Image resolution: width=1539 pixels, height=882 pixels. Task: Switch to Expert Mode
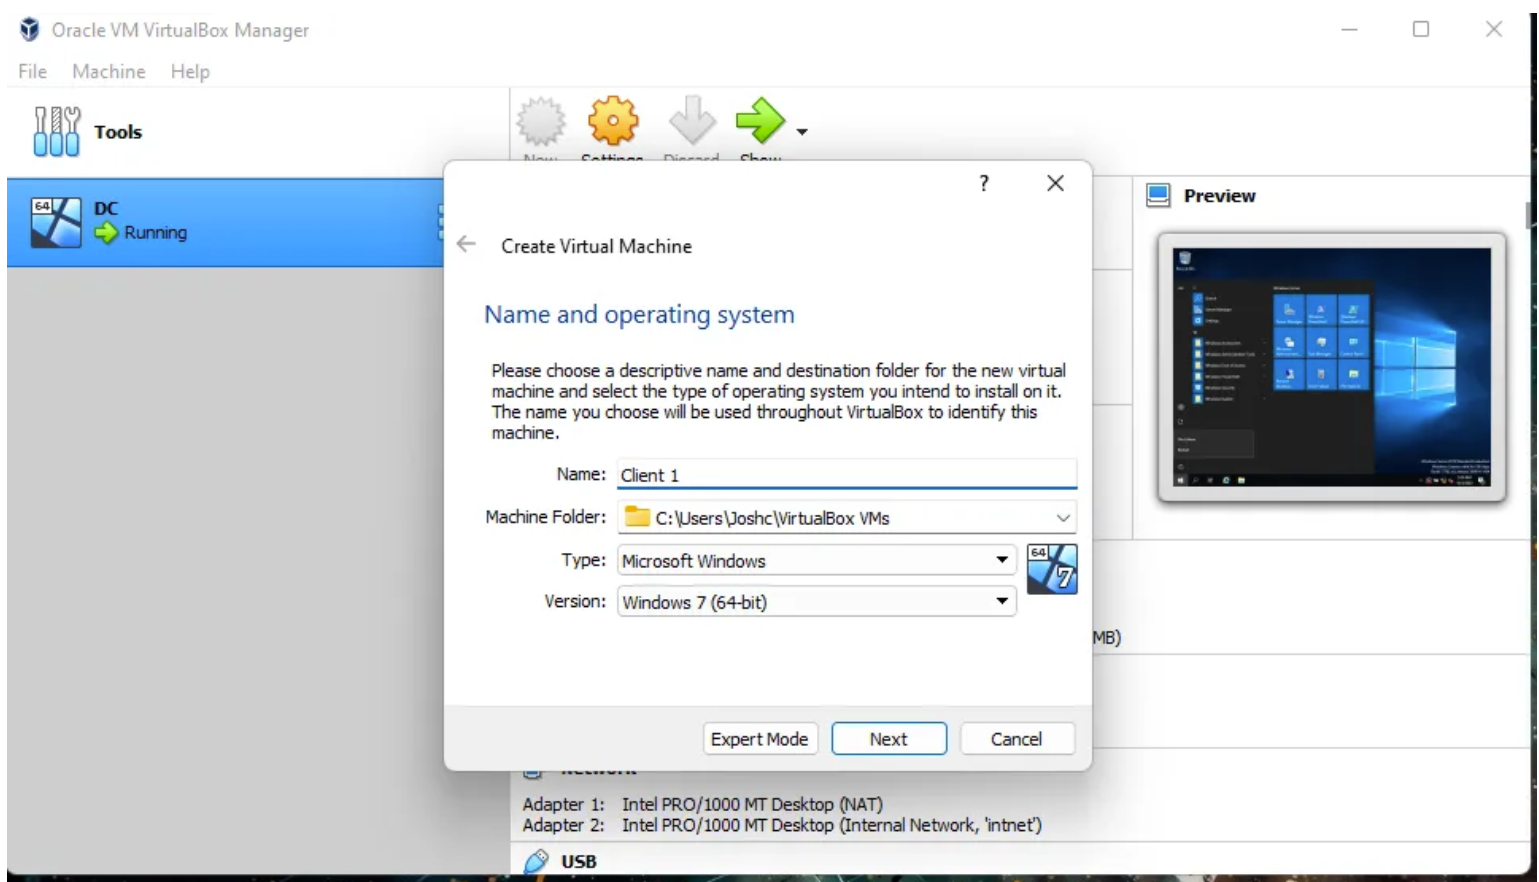point(760,739)
